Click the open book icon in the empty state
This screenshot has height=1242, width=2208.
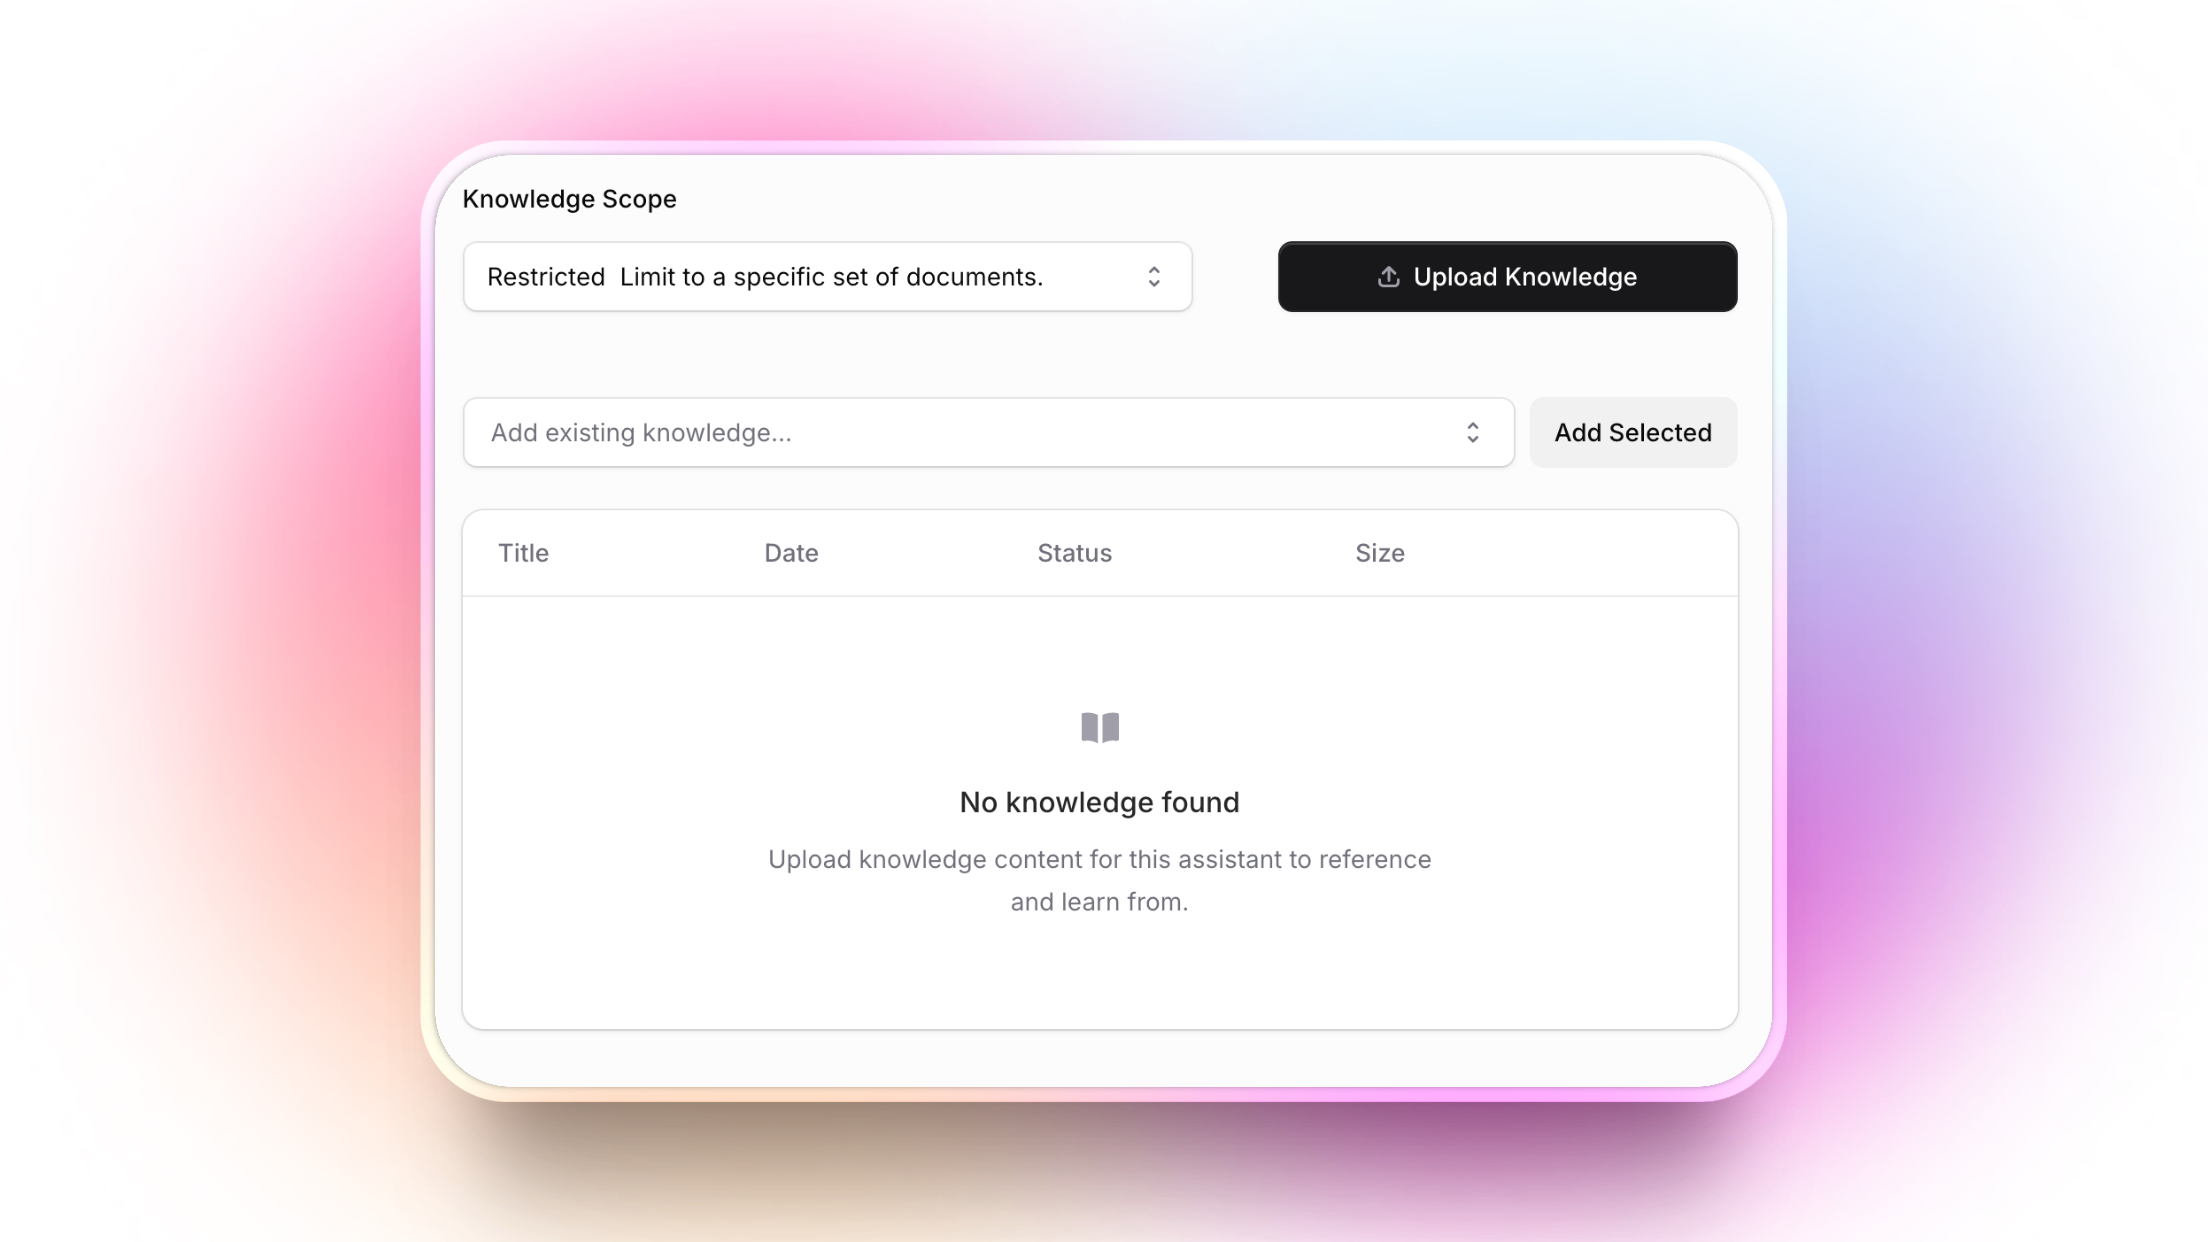click(1099, 727)
